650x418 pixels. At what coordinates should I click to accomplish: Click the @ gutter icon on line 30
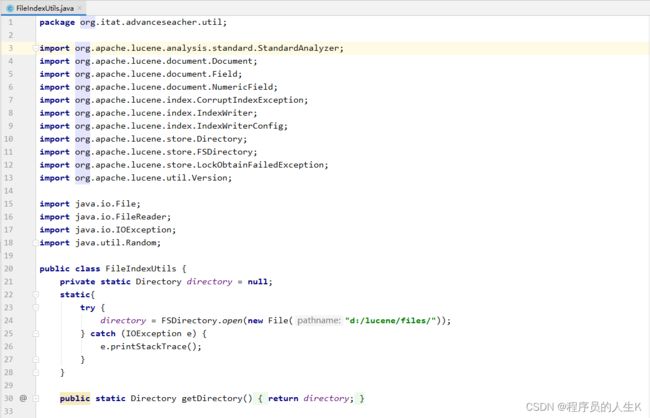pyautogui.click(x=22, y=398)
